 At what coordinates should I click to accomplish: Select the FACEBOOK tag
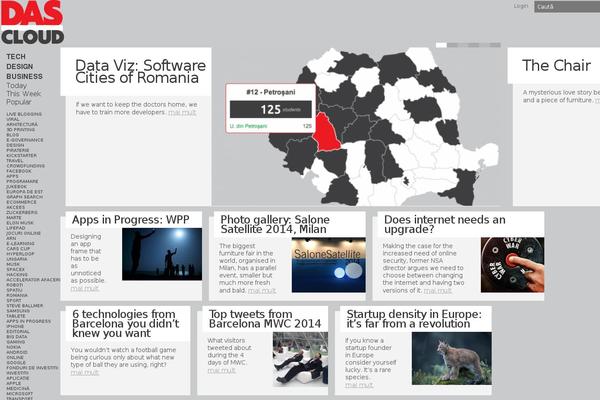19,171
